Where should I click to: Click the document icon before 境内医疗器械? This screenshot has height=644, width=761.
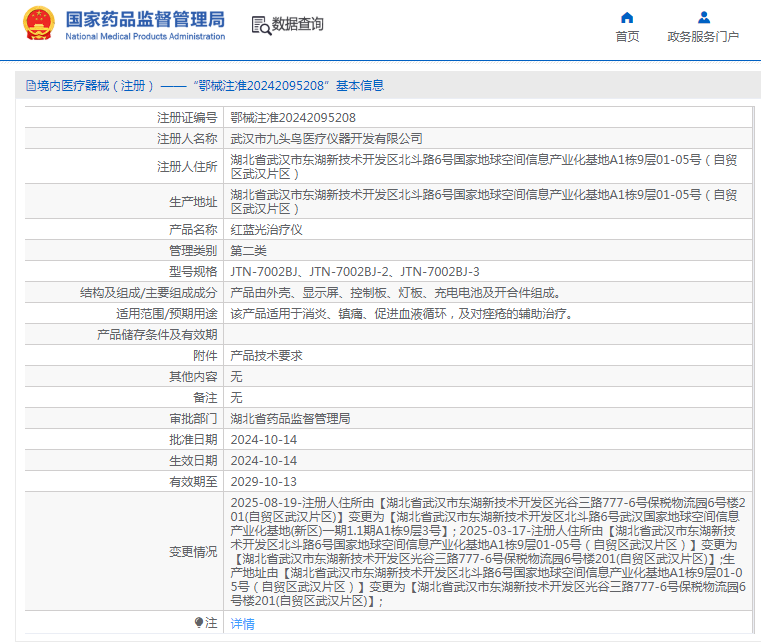point(29,86)
